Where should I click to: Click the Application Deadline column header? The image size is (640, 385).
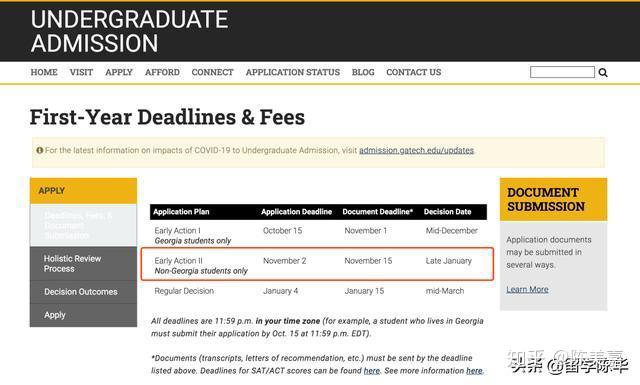pyautogui.click(x=296, y=212)
